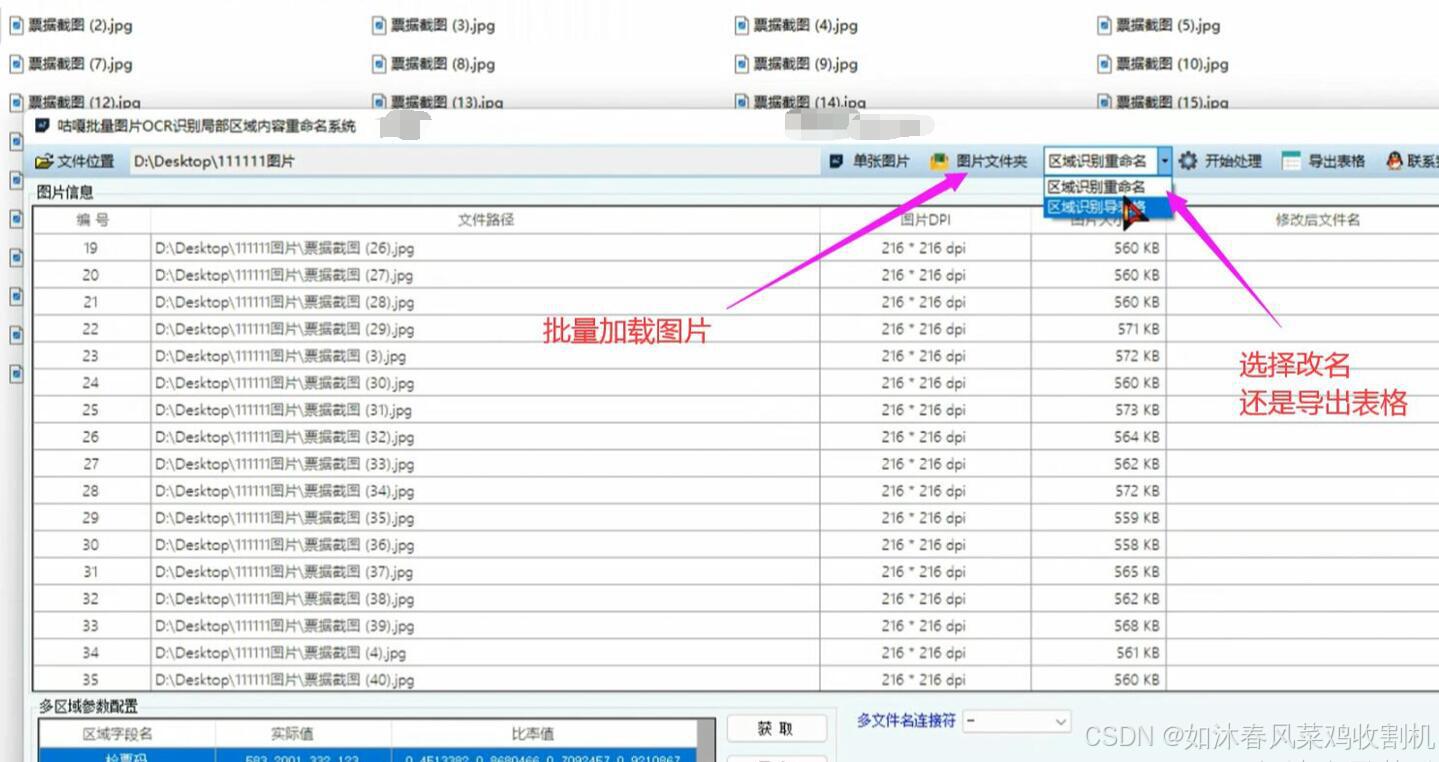1439x762 pixels.
Task: Click file icon of 票据截图 (4).jpg
Action: pos(742,26)
